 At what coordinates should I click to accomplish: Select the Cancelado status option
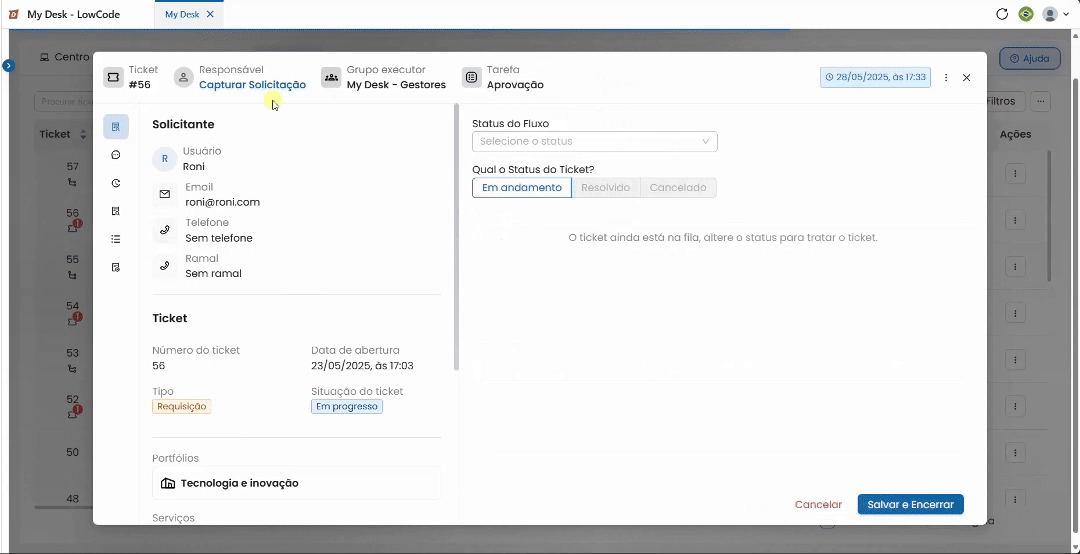(678, 187)
